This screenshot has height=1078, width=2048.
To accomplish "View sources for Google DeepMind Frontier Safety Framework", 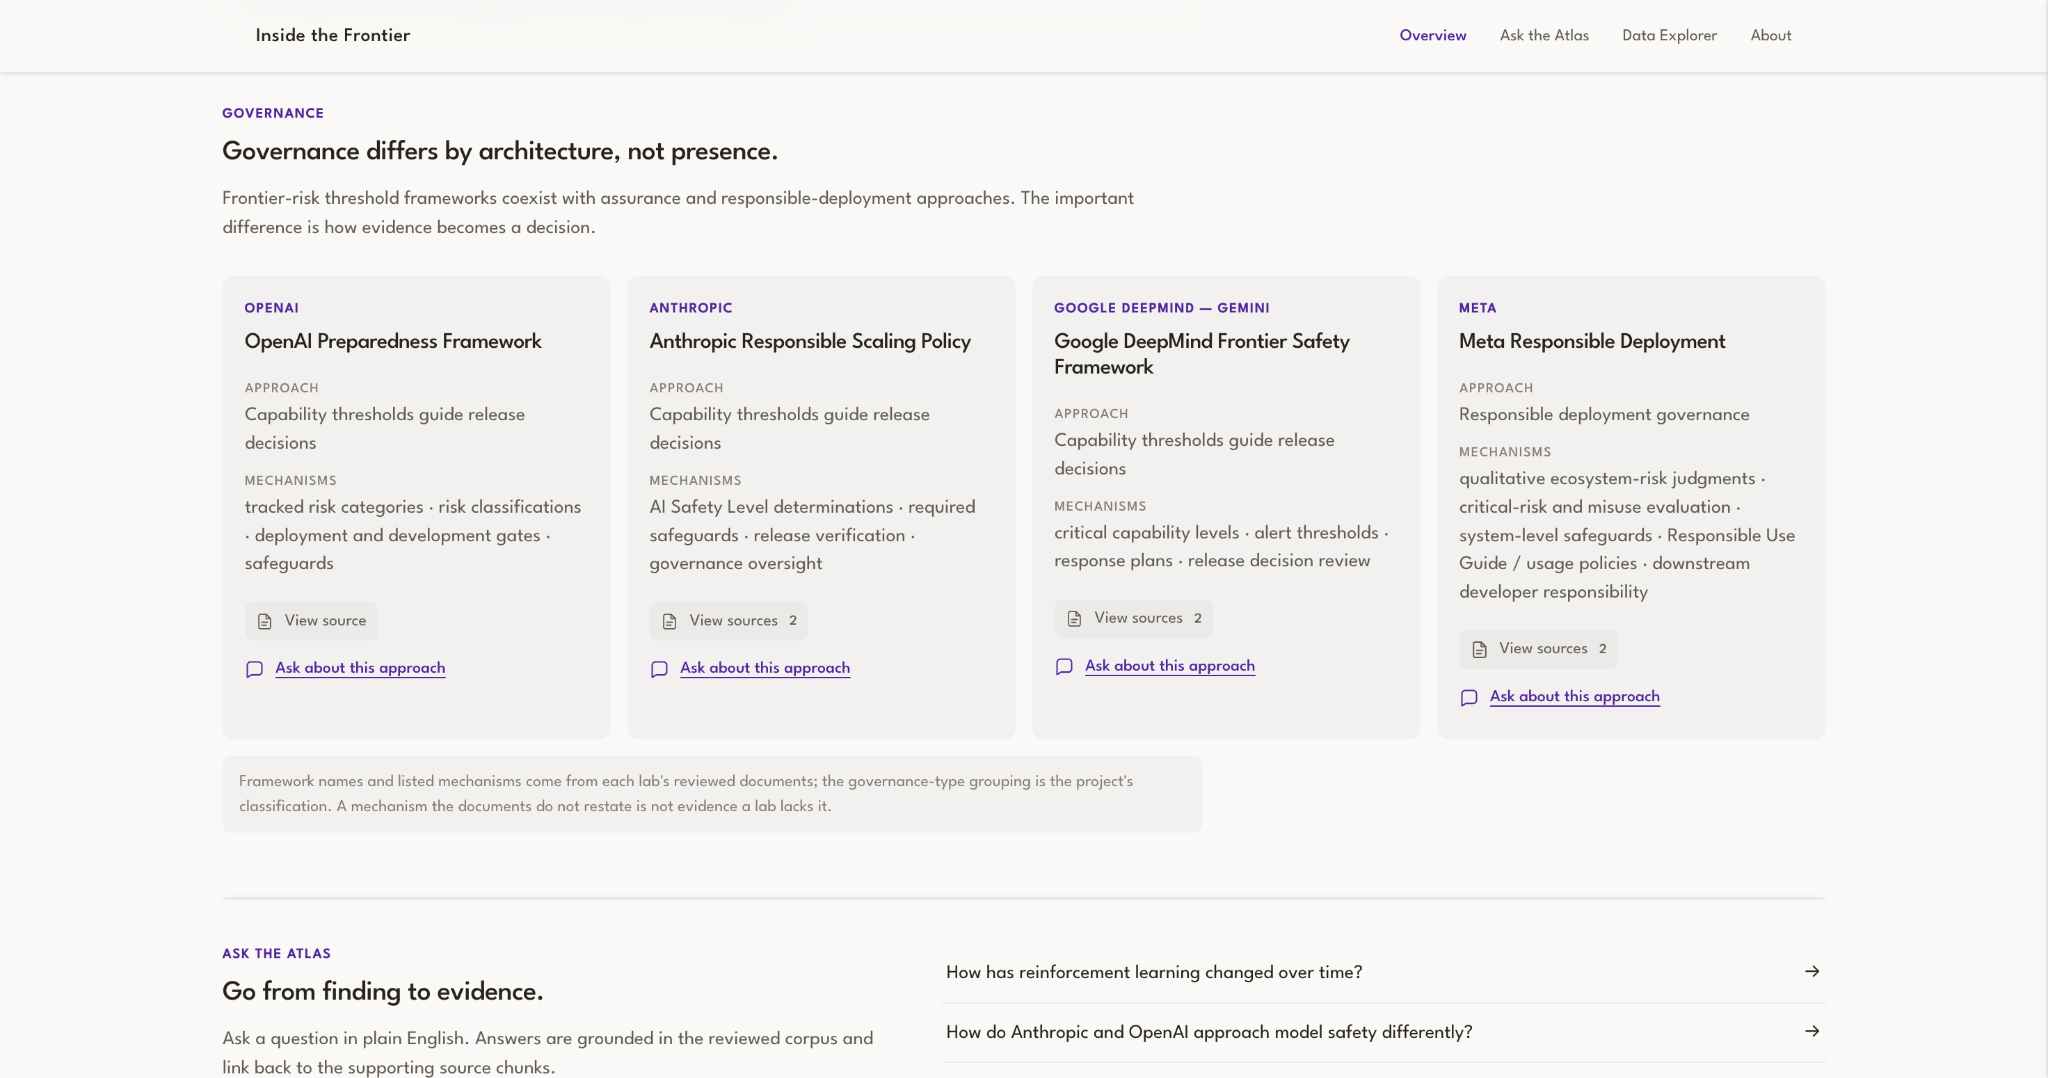I will point(1133,619).
